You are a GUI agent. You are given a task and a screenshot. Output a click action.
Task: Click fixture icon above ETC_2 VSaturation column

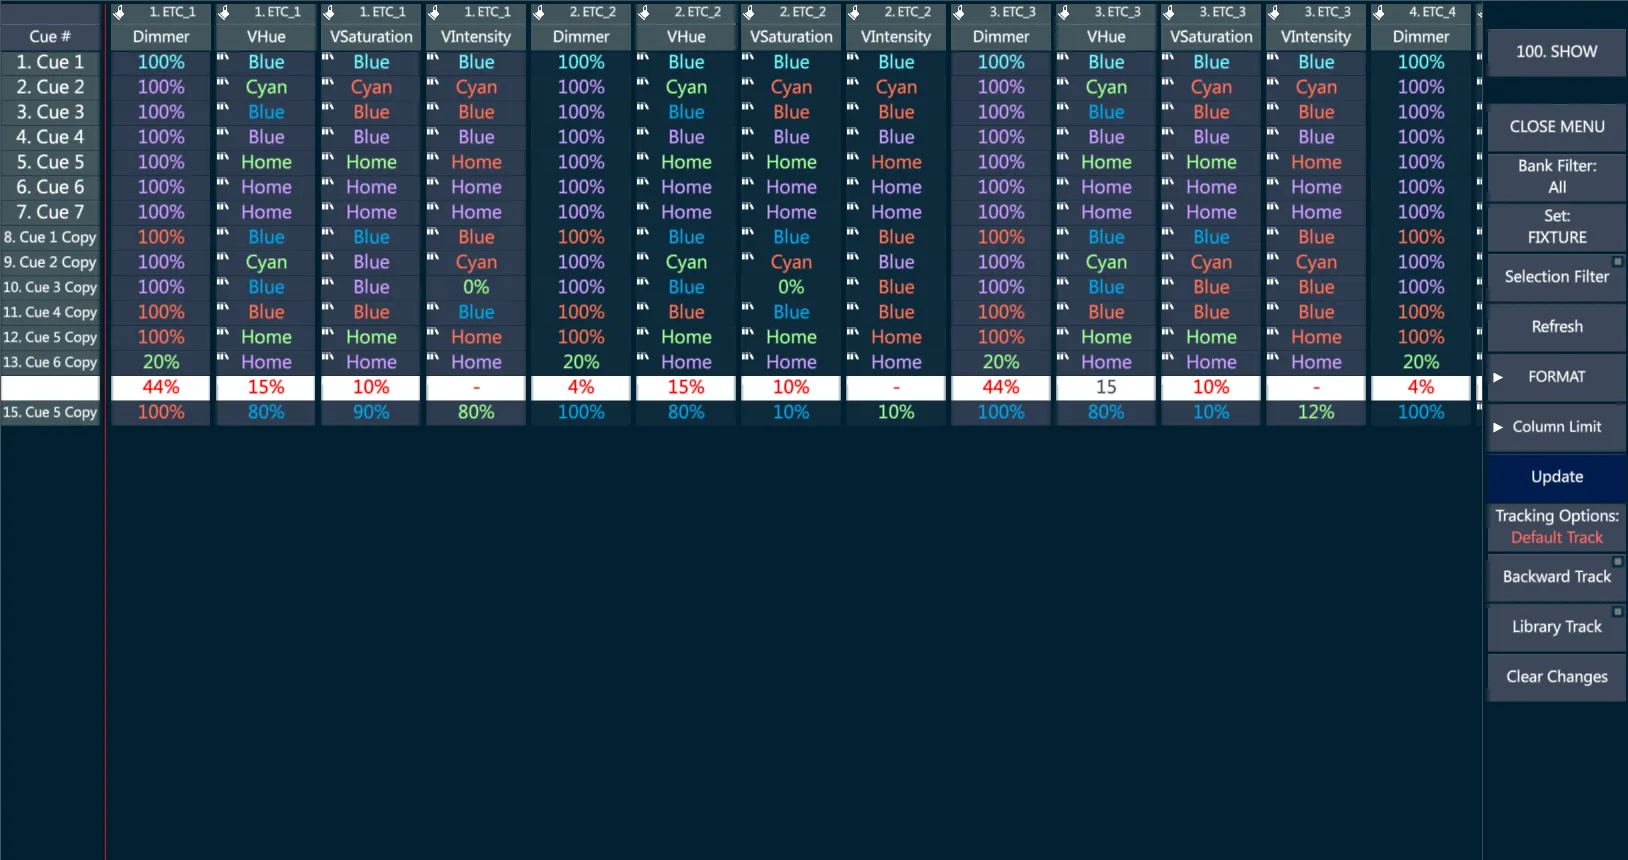(x=749, y=13)
